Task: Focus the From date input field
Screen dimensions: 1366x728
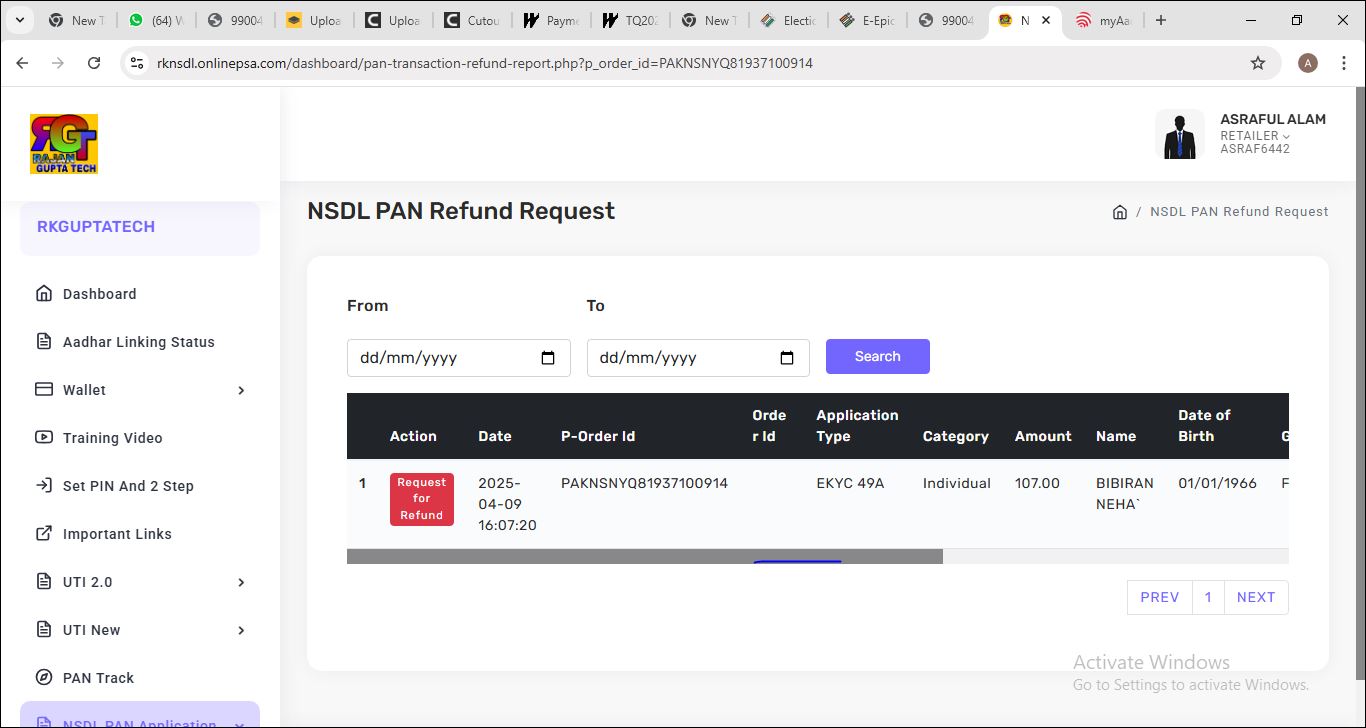Action: (x=440, y=358)
